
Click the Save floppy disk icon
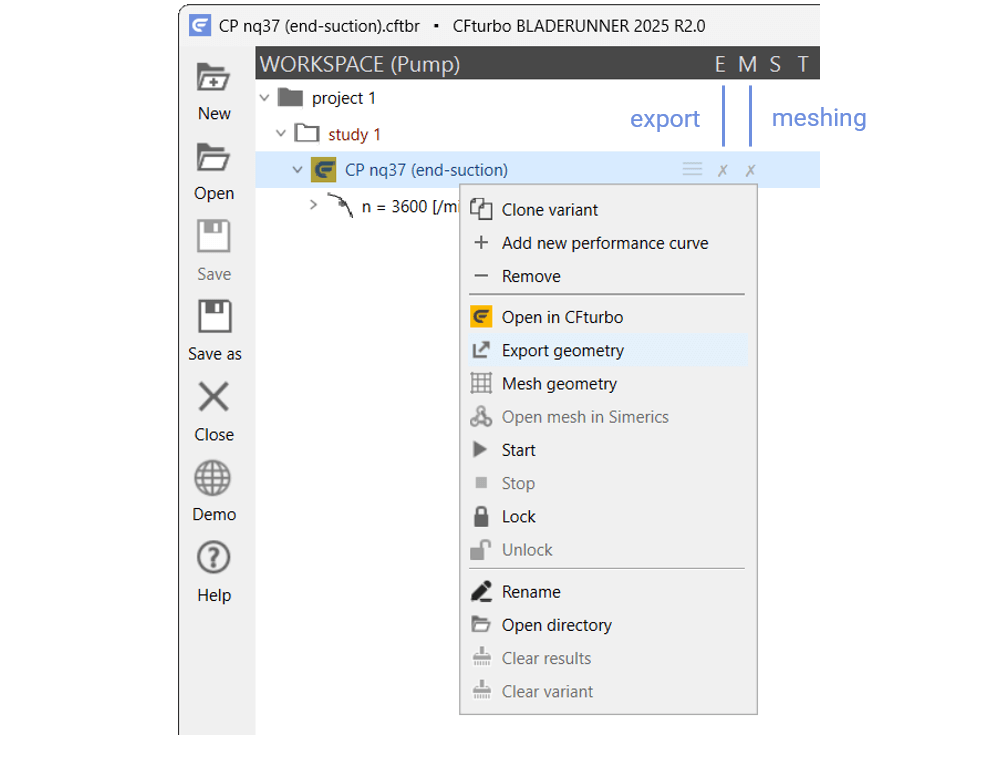click(213, 236)
